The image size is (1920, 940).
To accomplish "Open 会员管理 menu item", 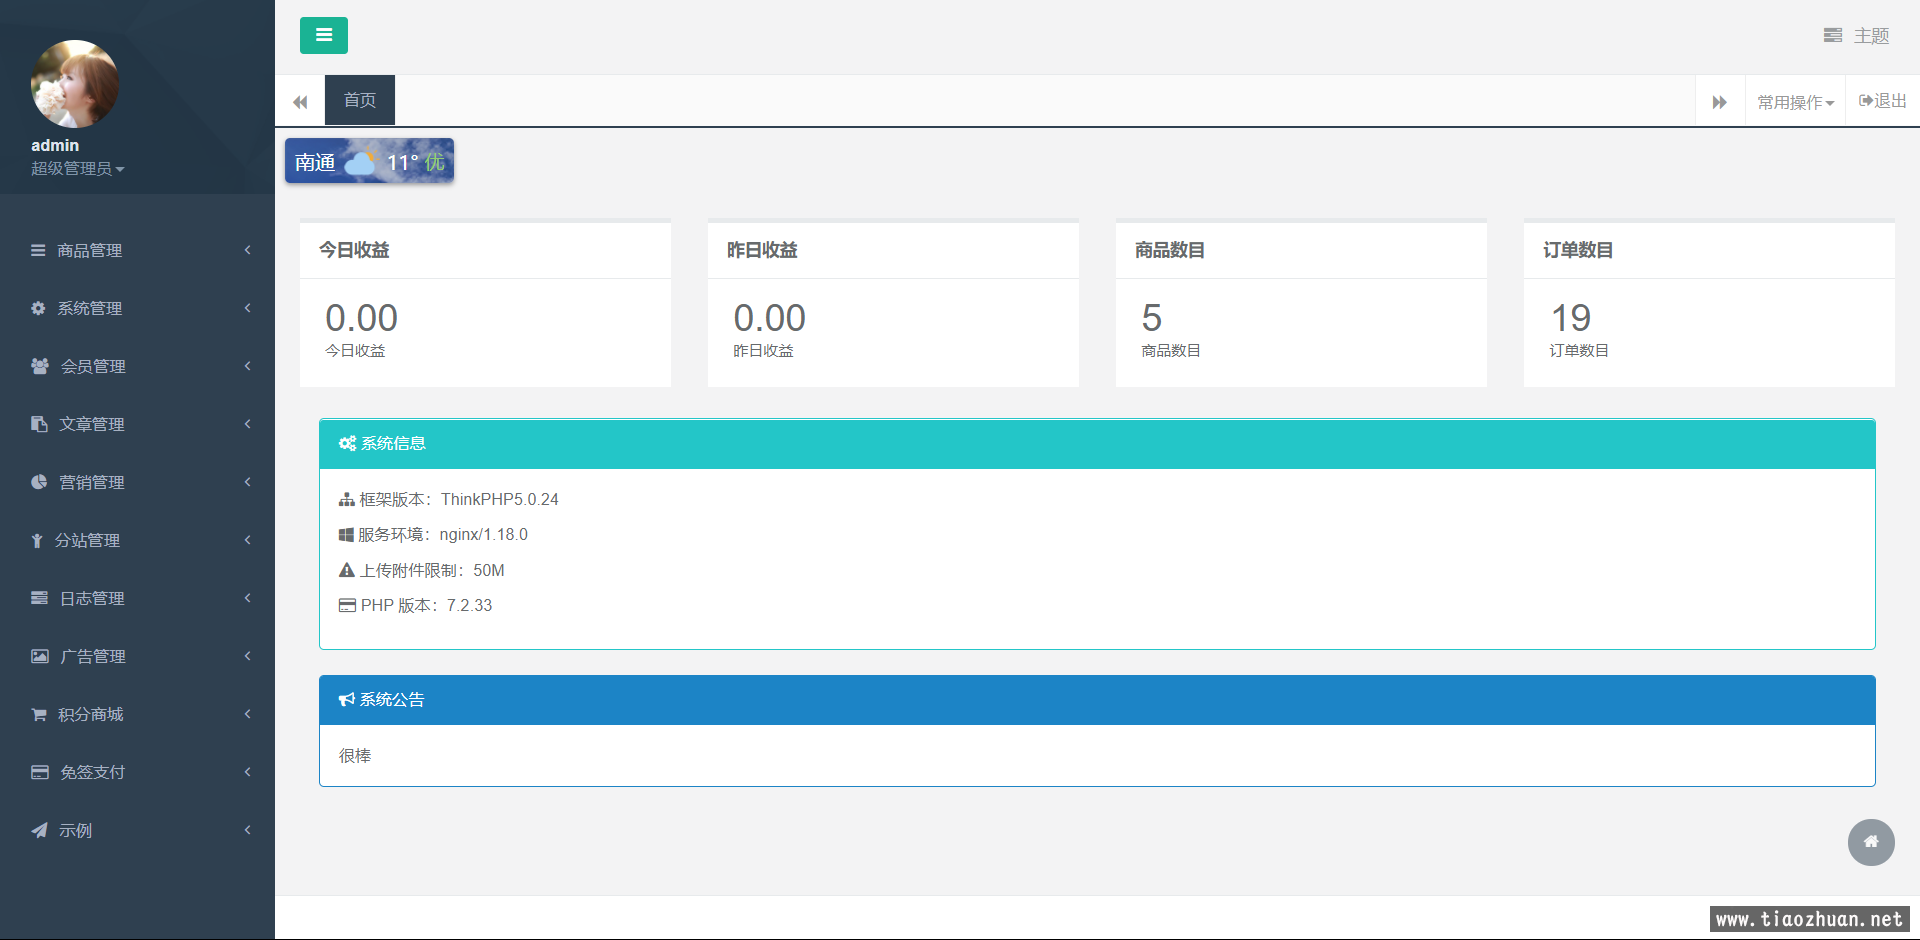I will coord(137,366).
